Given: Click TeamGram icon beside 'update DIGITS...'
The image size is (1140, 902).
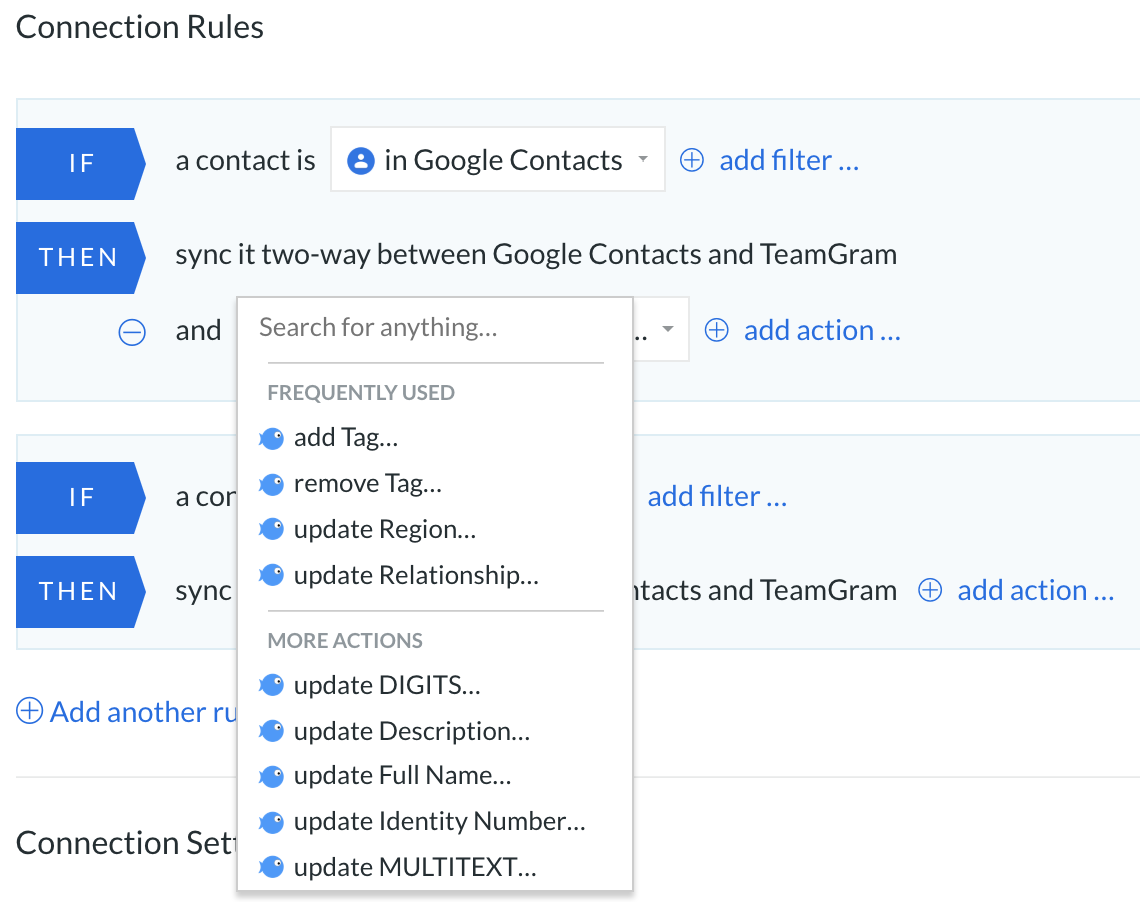Looking at the screenshot, I should pyautogui.click(x=271, y=685).
